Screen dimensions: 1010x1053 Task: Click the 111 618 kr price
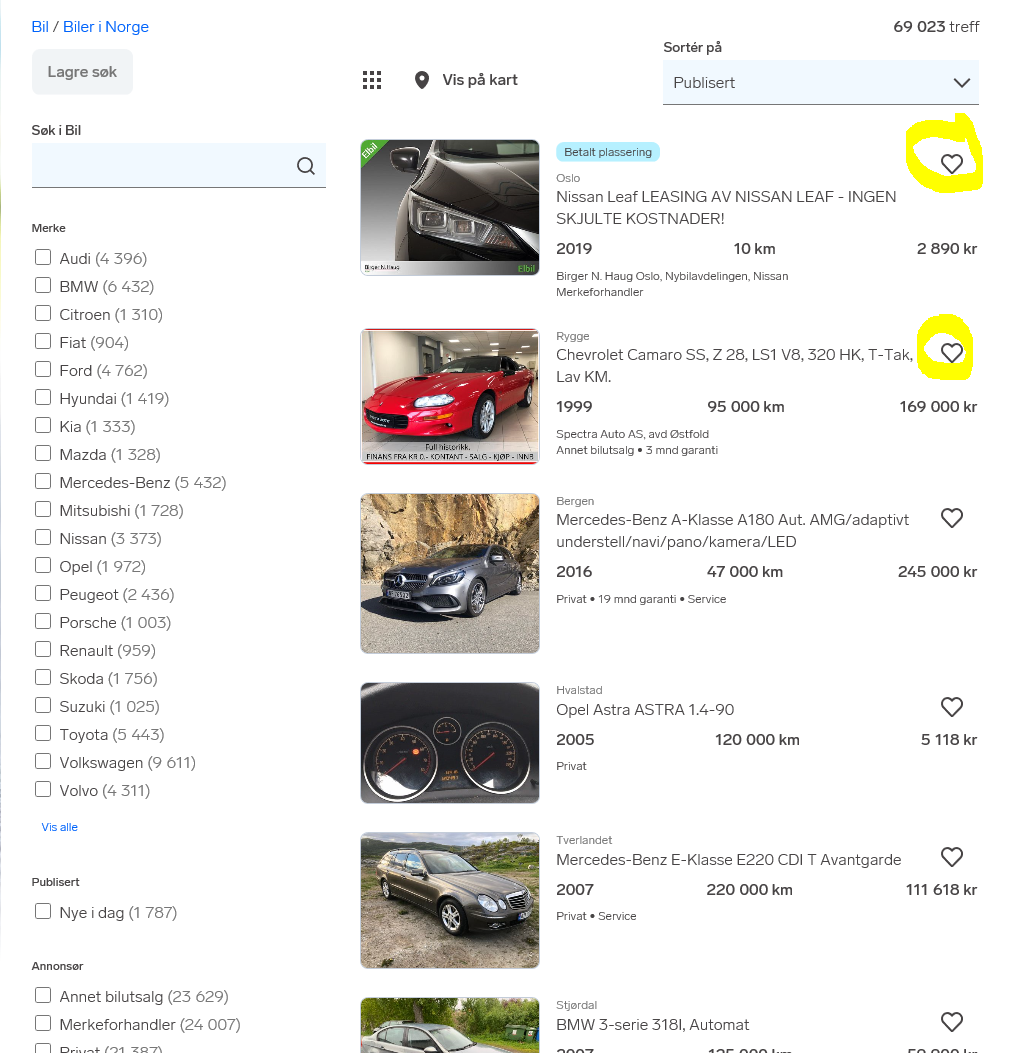(x=941, y=890)
